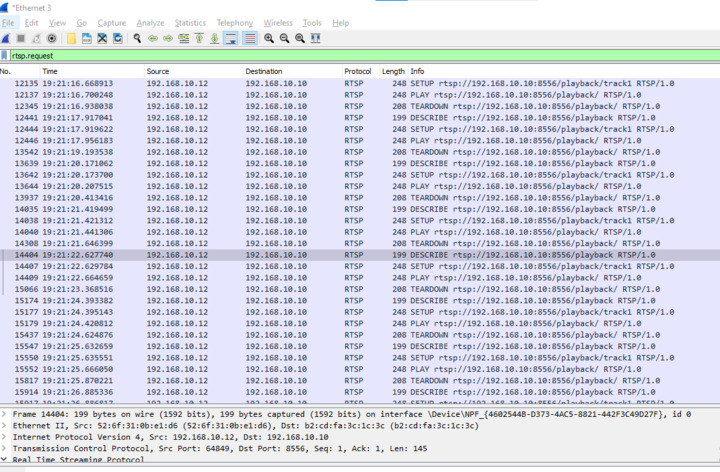Click the close capture file icon
This screenshot has height=472, width=720.
(x=102, y=38)
